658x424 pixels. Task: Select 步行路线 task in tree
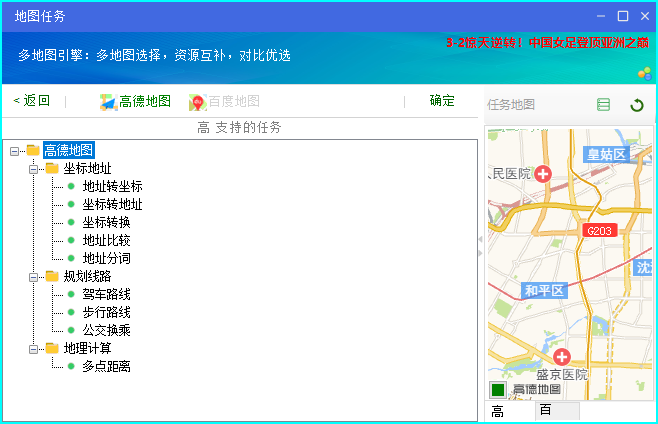(106, 312)
